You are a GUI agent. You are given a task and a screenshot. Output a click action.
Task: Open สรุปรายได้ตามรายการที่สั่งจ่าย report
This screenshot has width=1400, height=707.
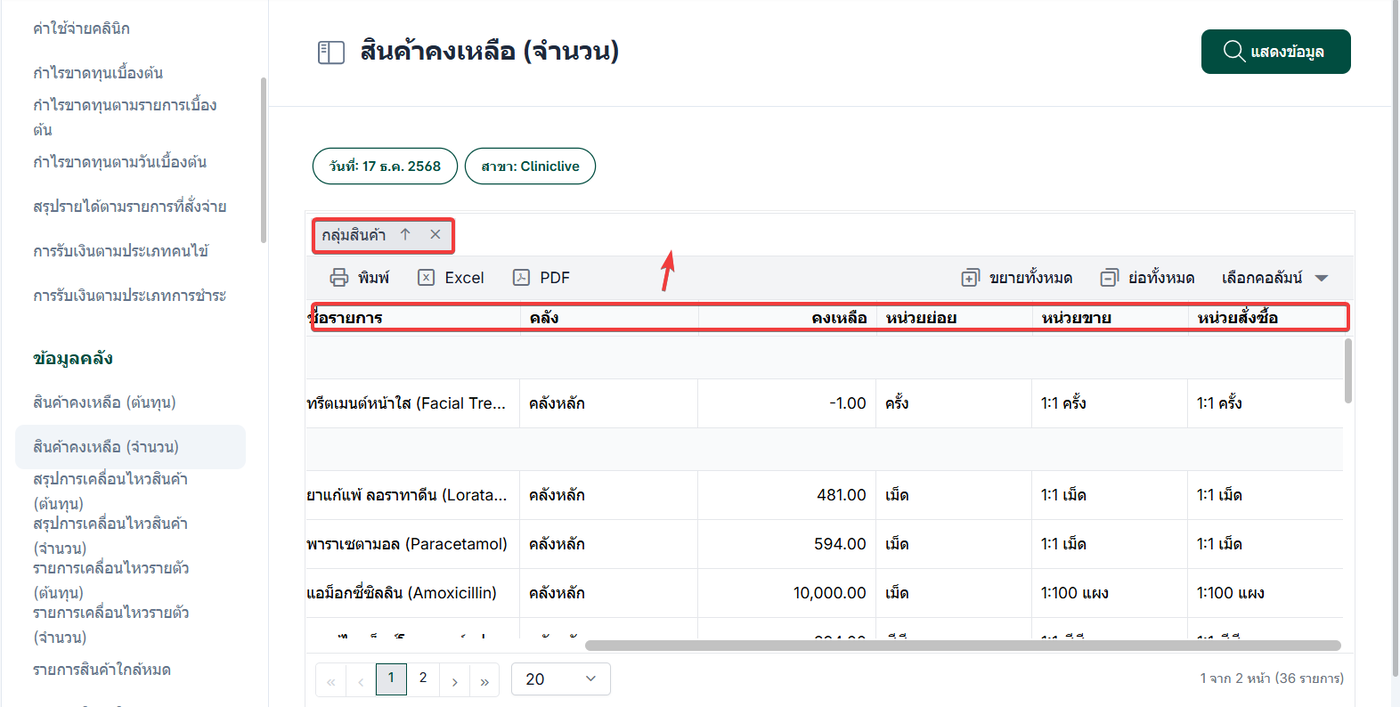(130, 207)
